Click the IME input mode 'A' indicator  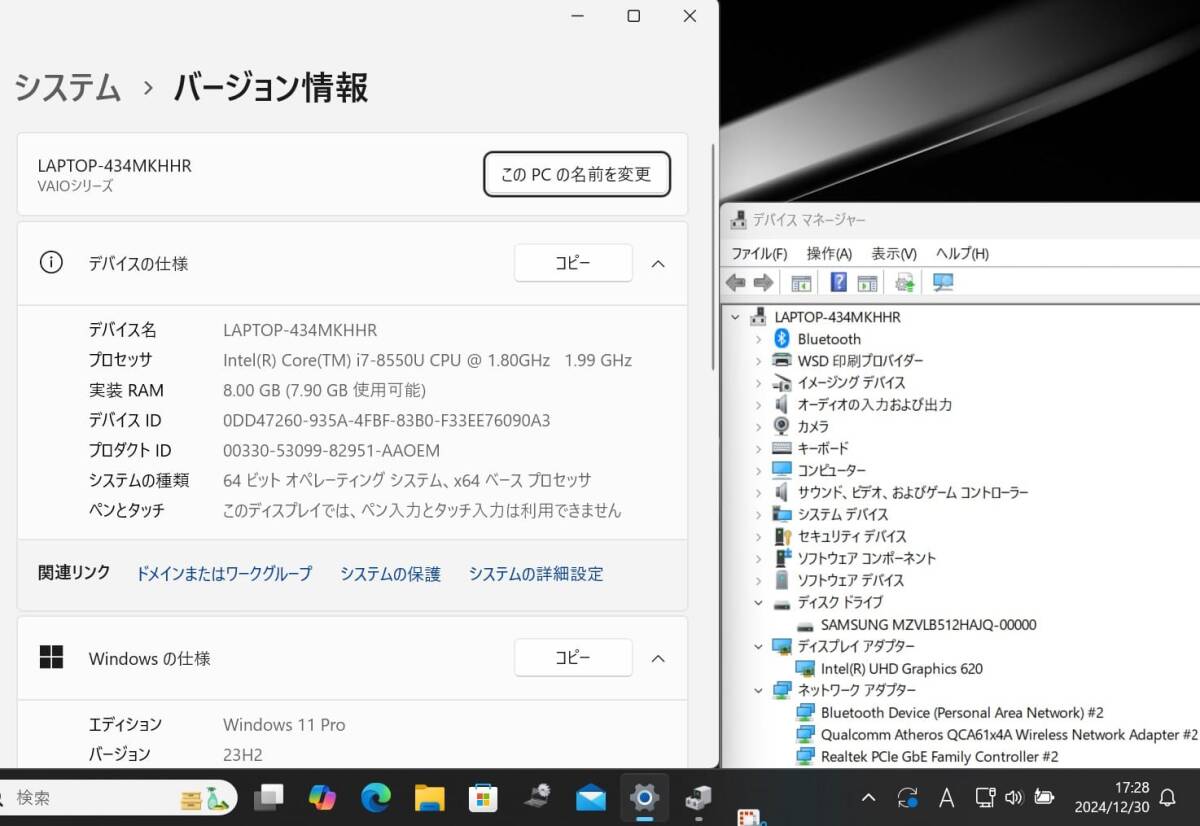[946, 798]
